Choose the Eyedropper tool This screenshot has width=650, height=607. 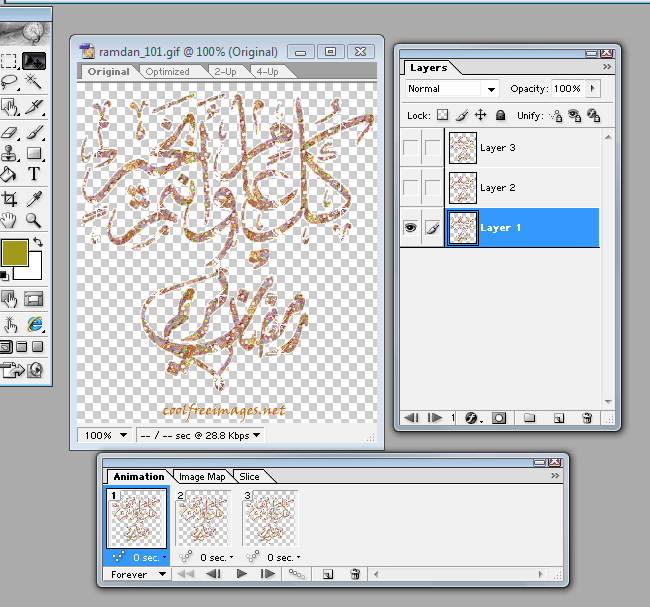click(33, 198)
